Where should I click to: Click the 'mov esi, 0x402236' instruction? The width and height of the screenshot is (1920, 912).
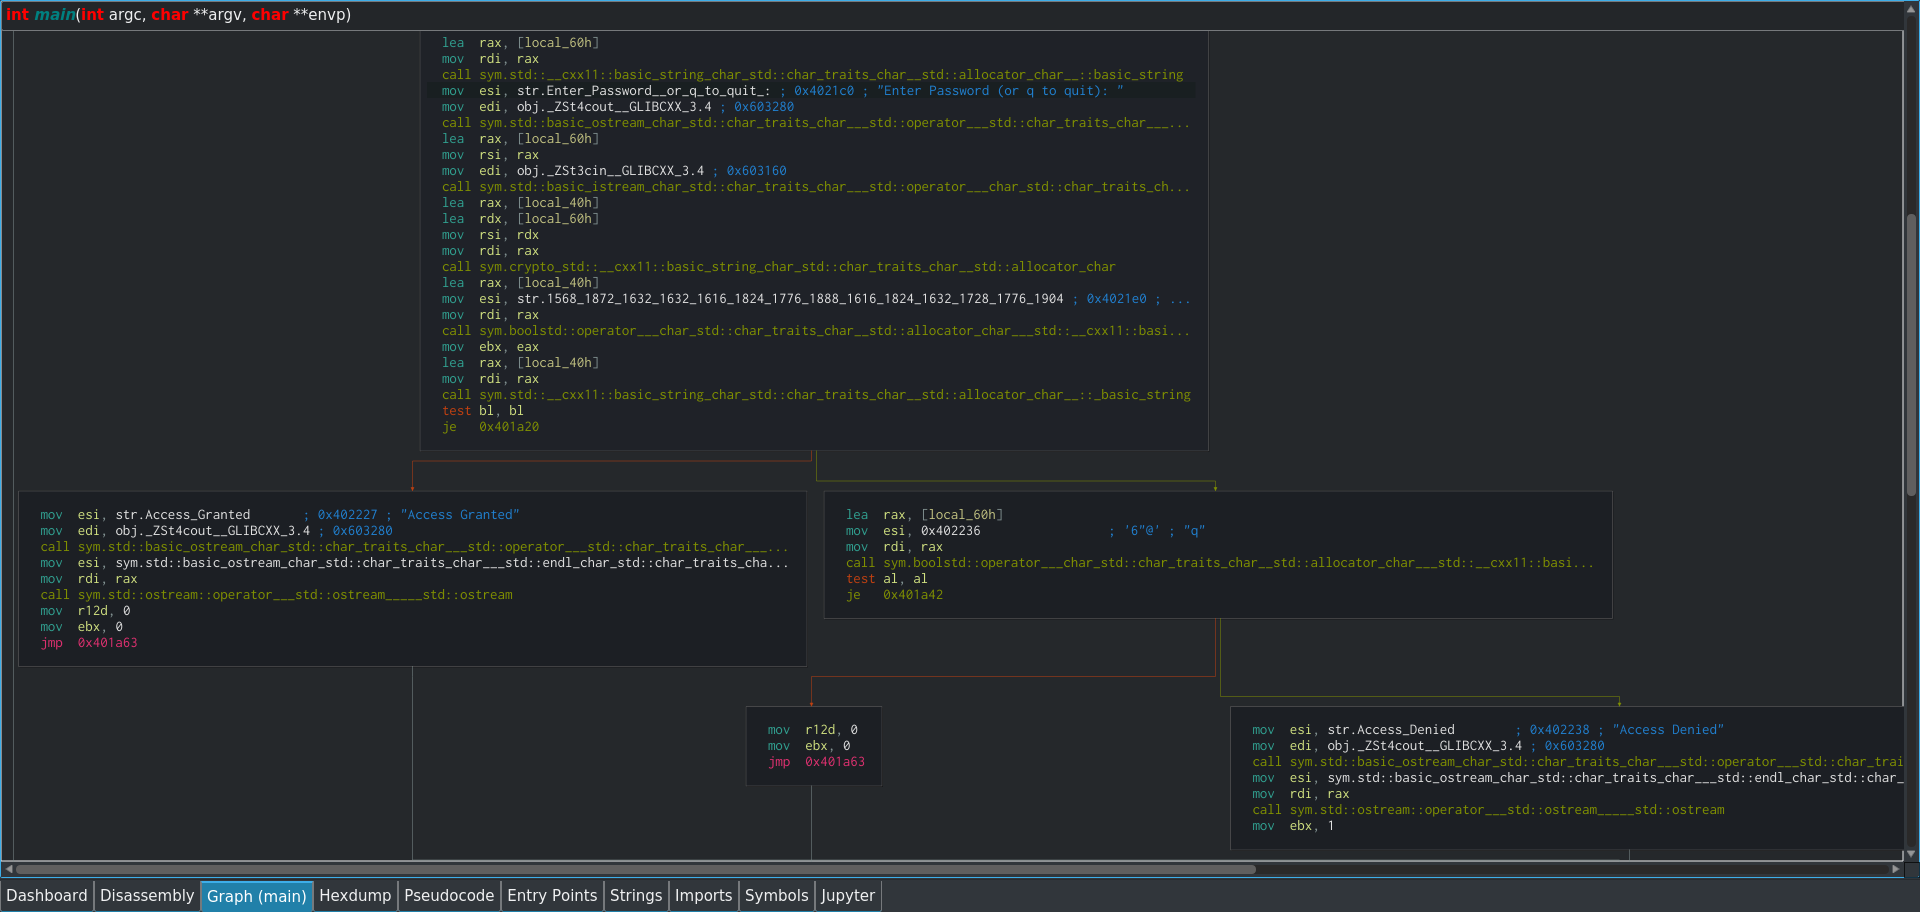click(x=1025, y=531)
